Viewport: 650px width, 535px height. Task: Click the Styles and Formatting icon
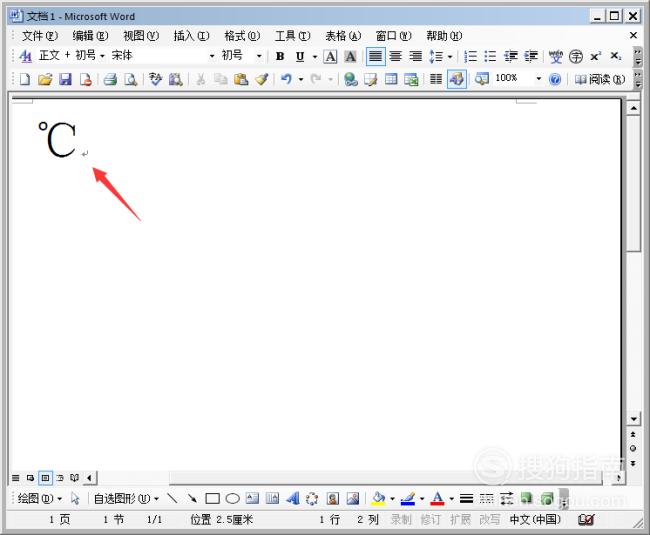click(x=25, y=56)
